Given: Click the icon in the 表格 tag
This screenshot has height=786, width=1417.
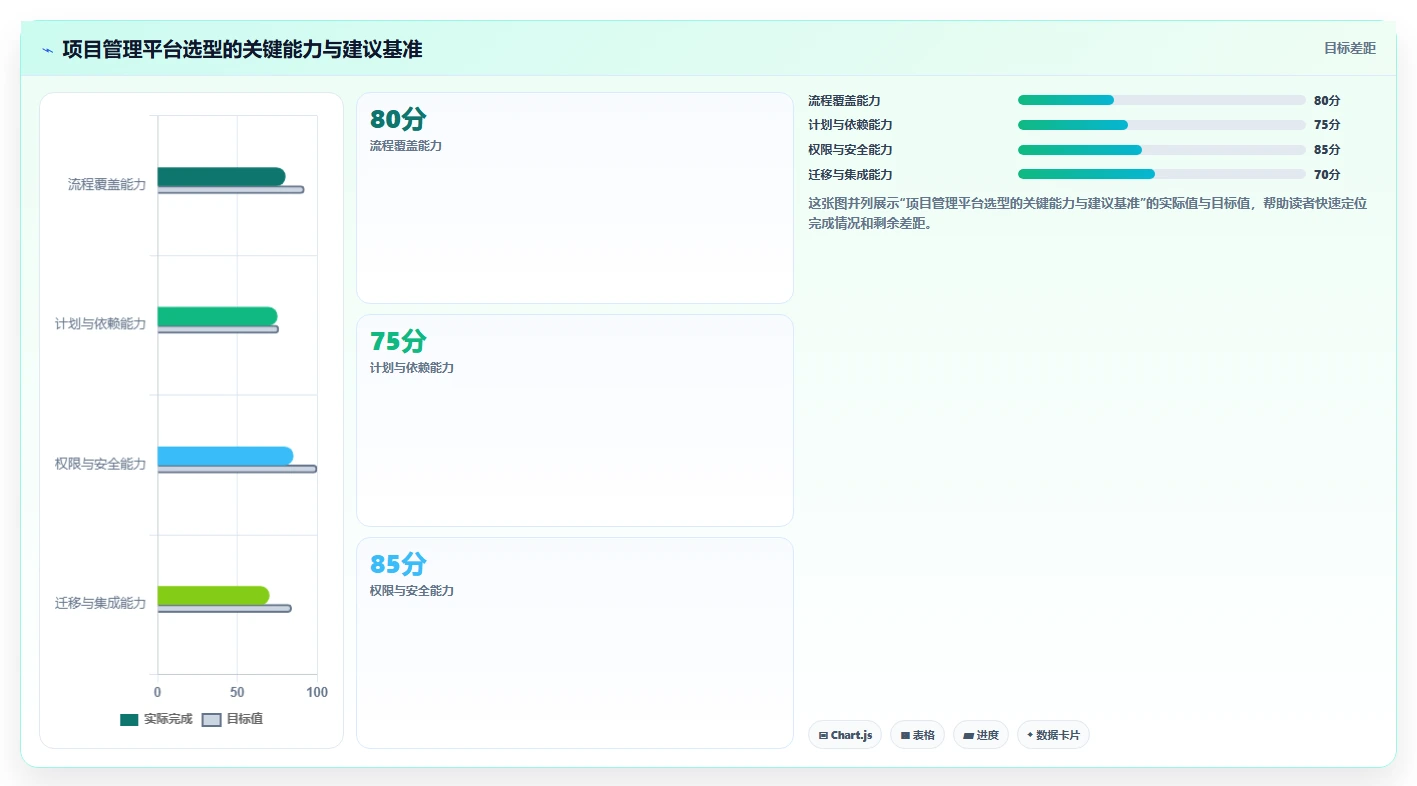Looking at the screenshot, I should pos(905,736).
